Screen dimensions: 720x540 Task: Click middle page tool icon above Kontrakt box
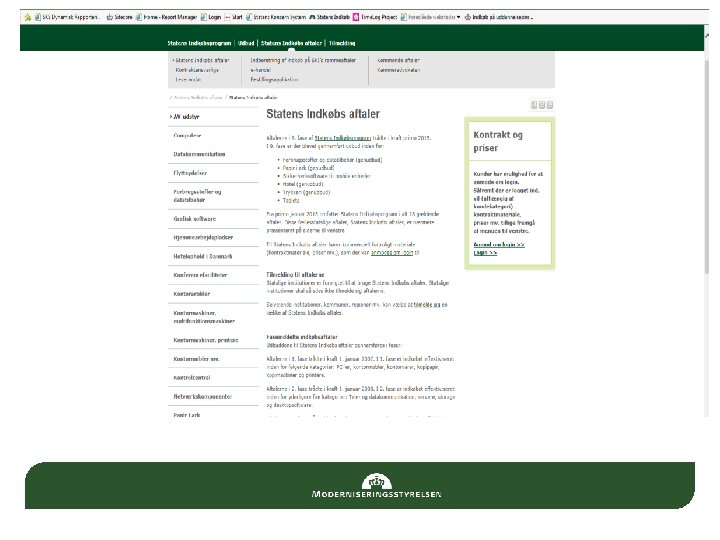pyautogui.click(x=542, y=105)
